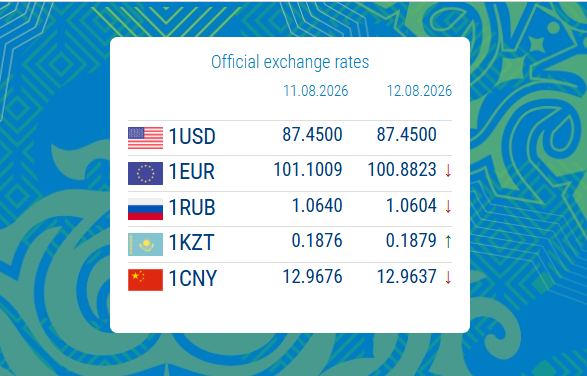Click the Kazakhstan flag icon
This screenshot has width=587, height=376.
(145, 244)
